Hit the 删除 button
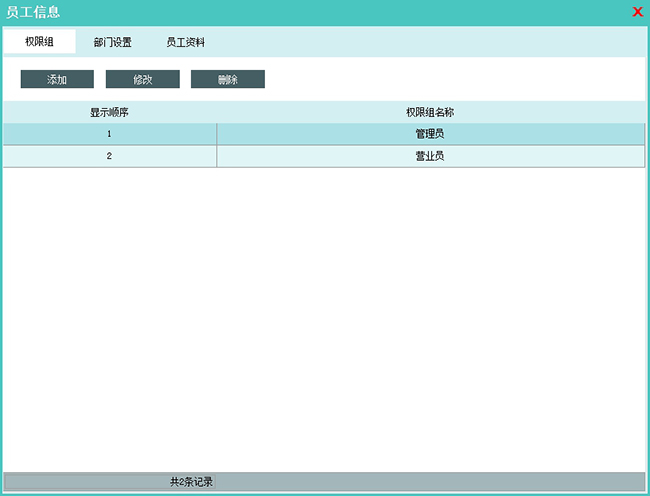Image resolution: width=650 pixels, height=496 pixels. point(228,80)
